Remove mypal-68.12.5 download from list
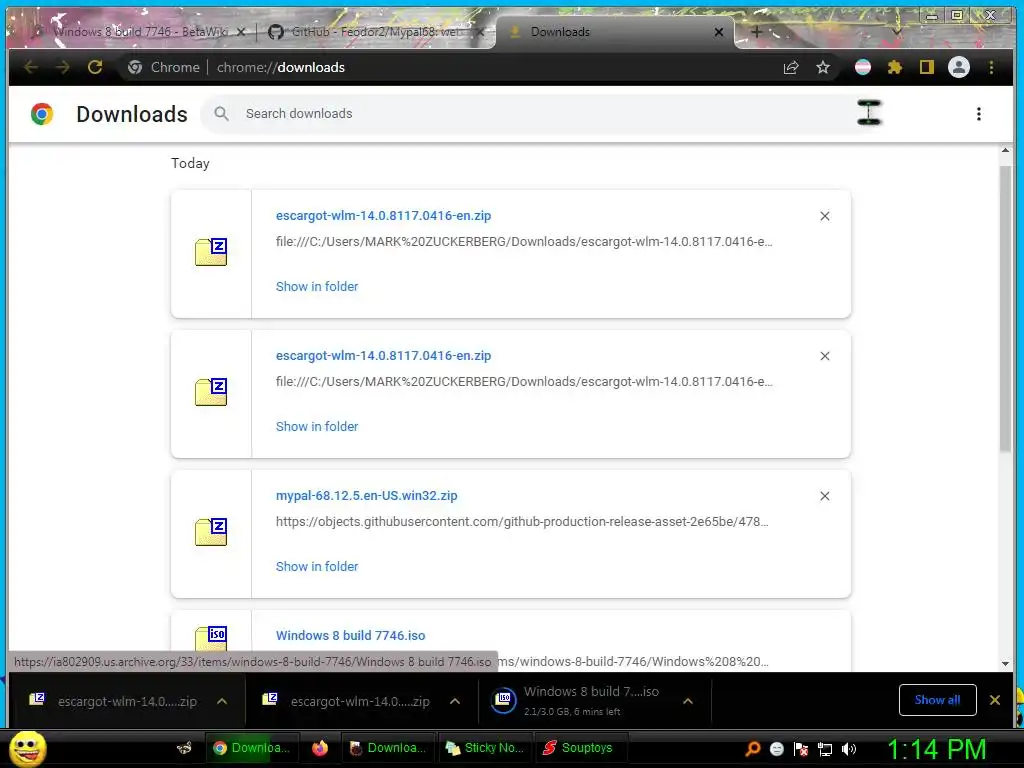1024x768 pixels. (x=825, y=496)
